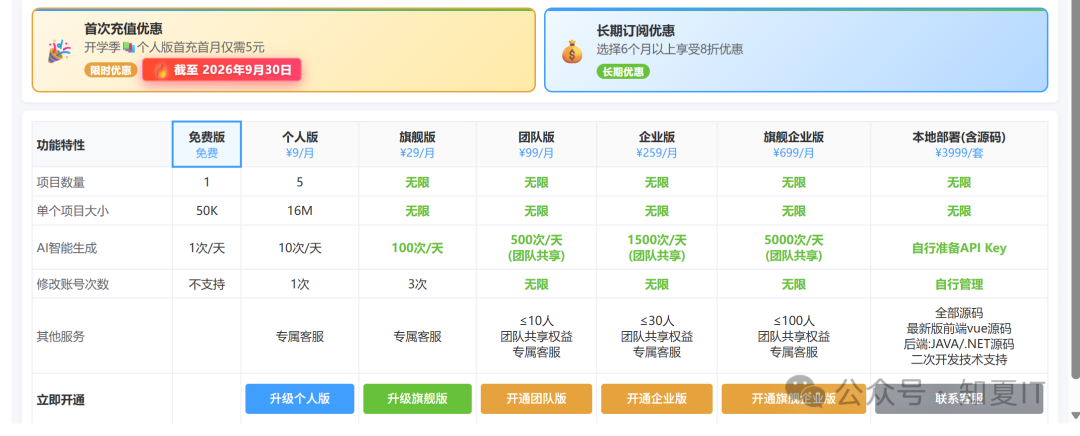
Task: Click the page vertical scrollbar
Action: click(x=1074, y=189)
